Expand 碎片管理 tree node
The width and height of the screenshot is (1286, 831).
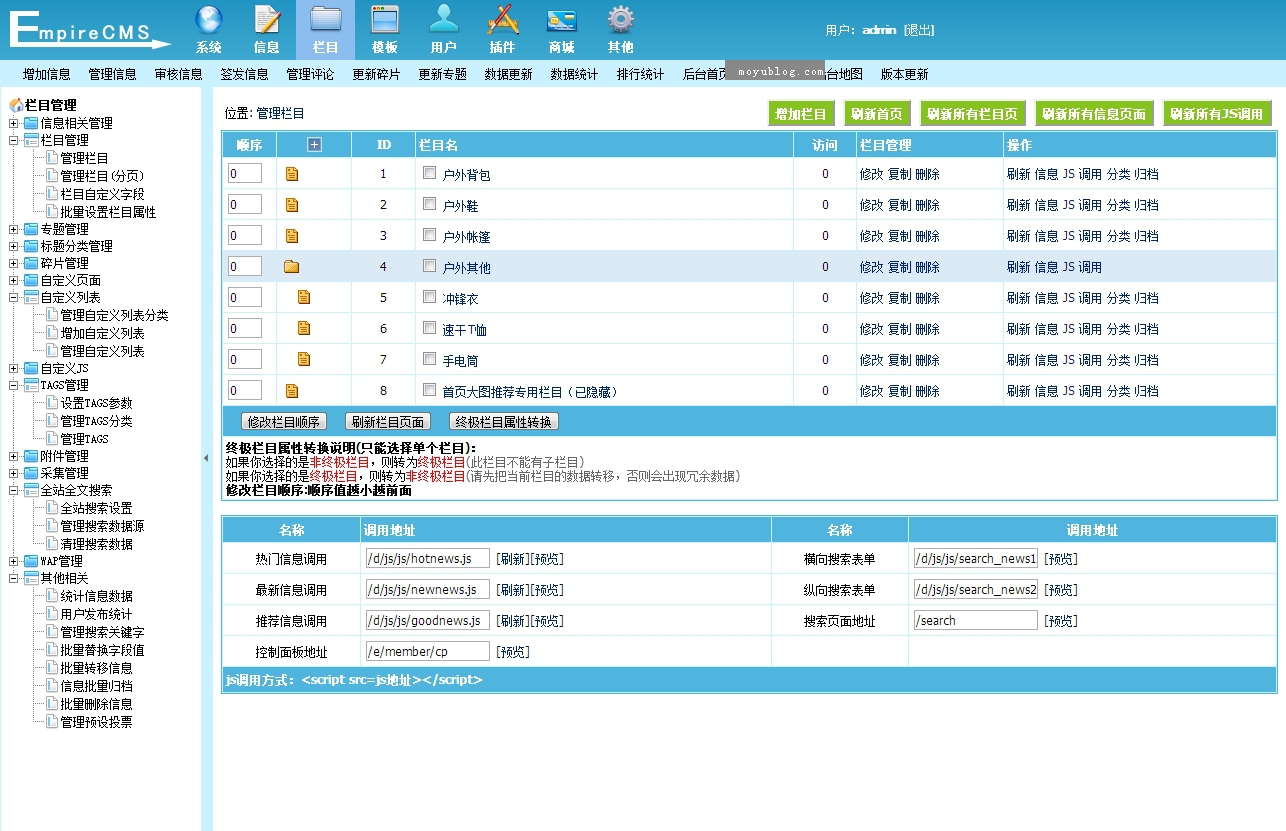(x=14, y=263)
